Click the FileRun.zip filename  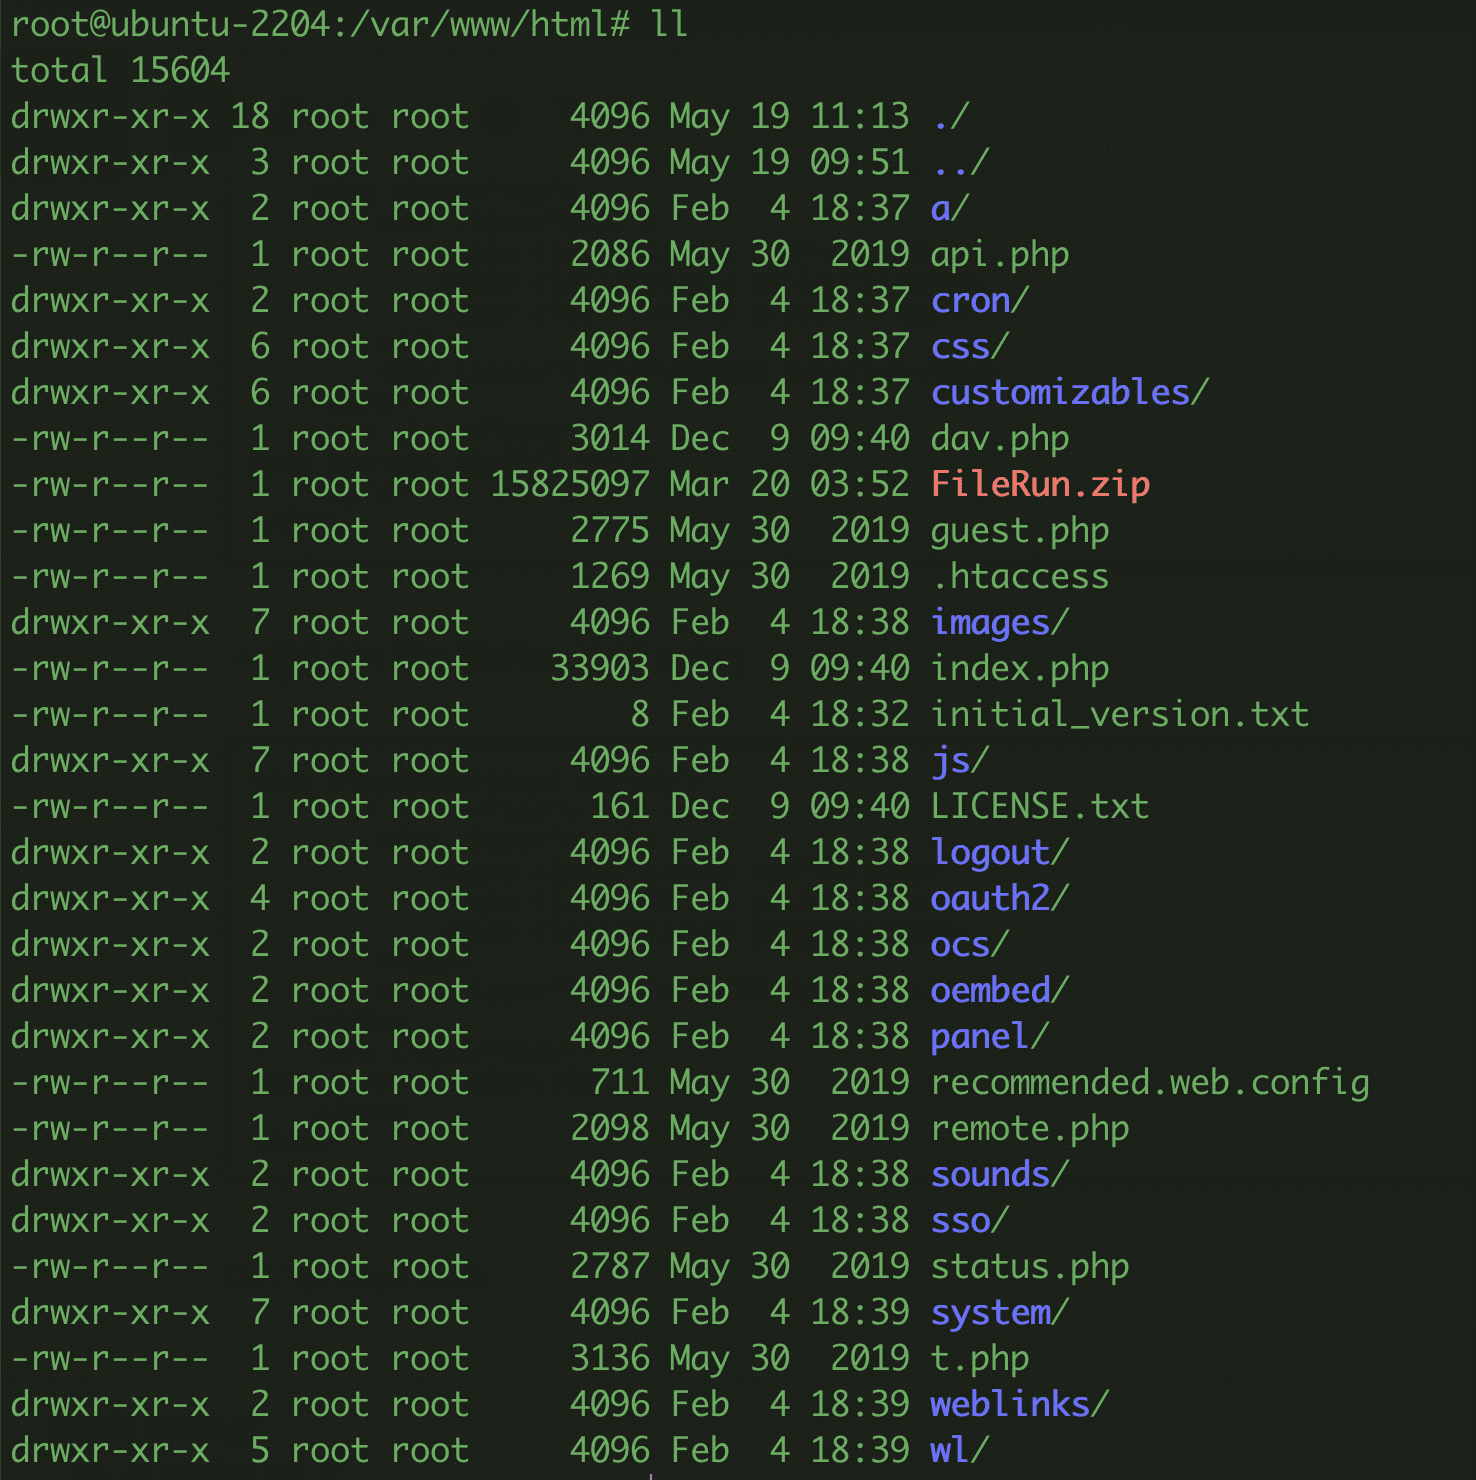pyautogui.click(x=1040, y=485)
